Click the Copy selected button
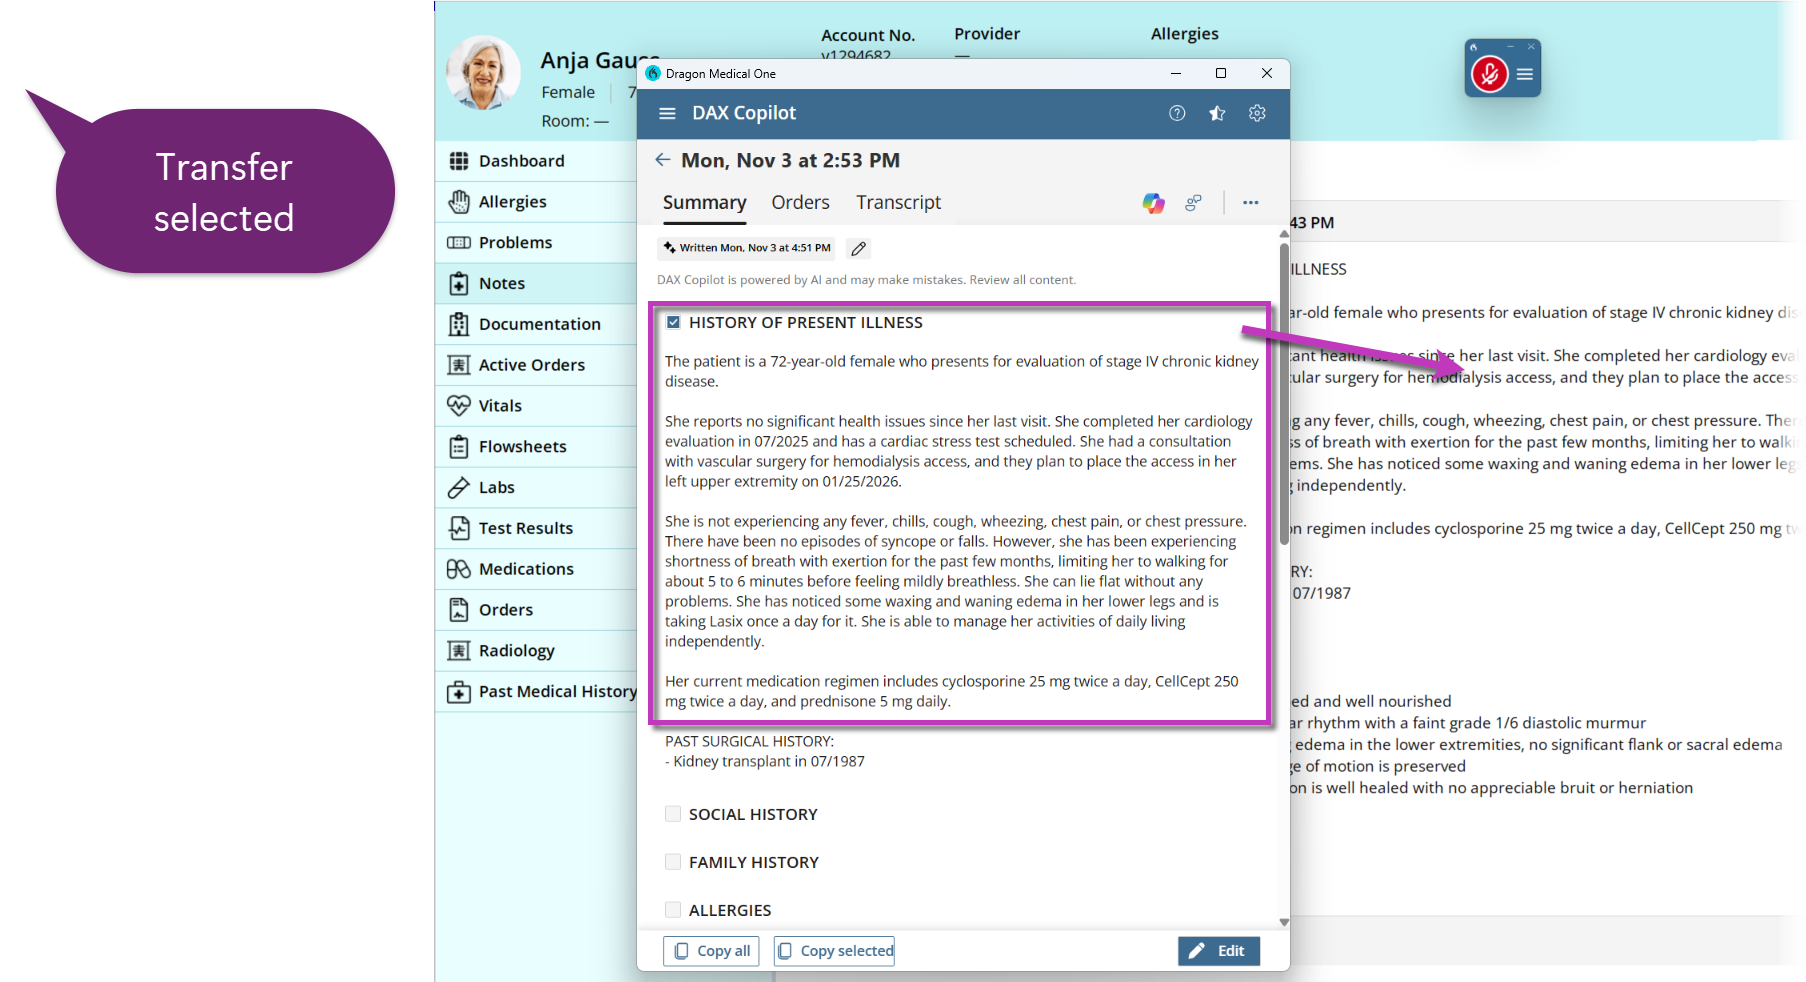 (x=833, y=950)
